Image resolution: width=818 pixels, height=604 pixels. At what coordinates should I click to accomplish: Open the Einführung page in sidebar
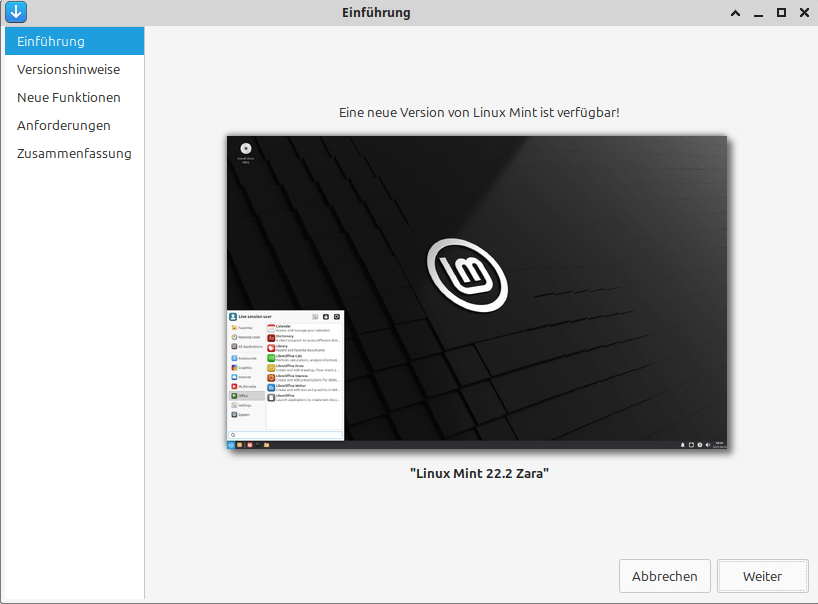tap(74, 41)
